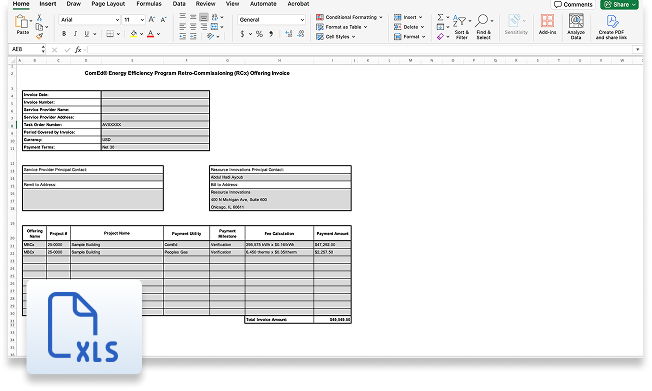Expand Conditional Formatting menu
Image resolution: width=652 pixels, height=391 pixels.
(349, 17)
